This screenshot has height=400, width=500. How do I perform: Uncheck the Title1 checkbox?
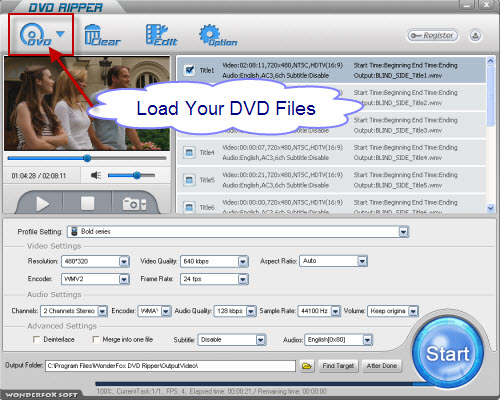click(x=189, y=70)
